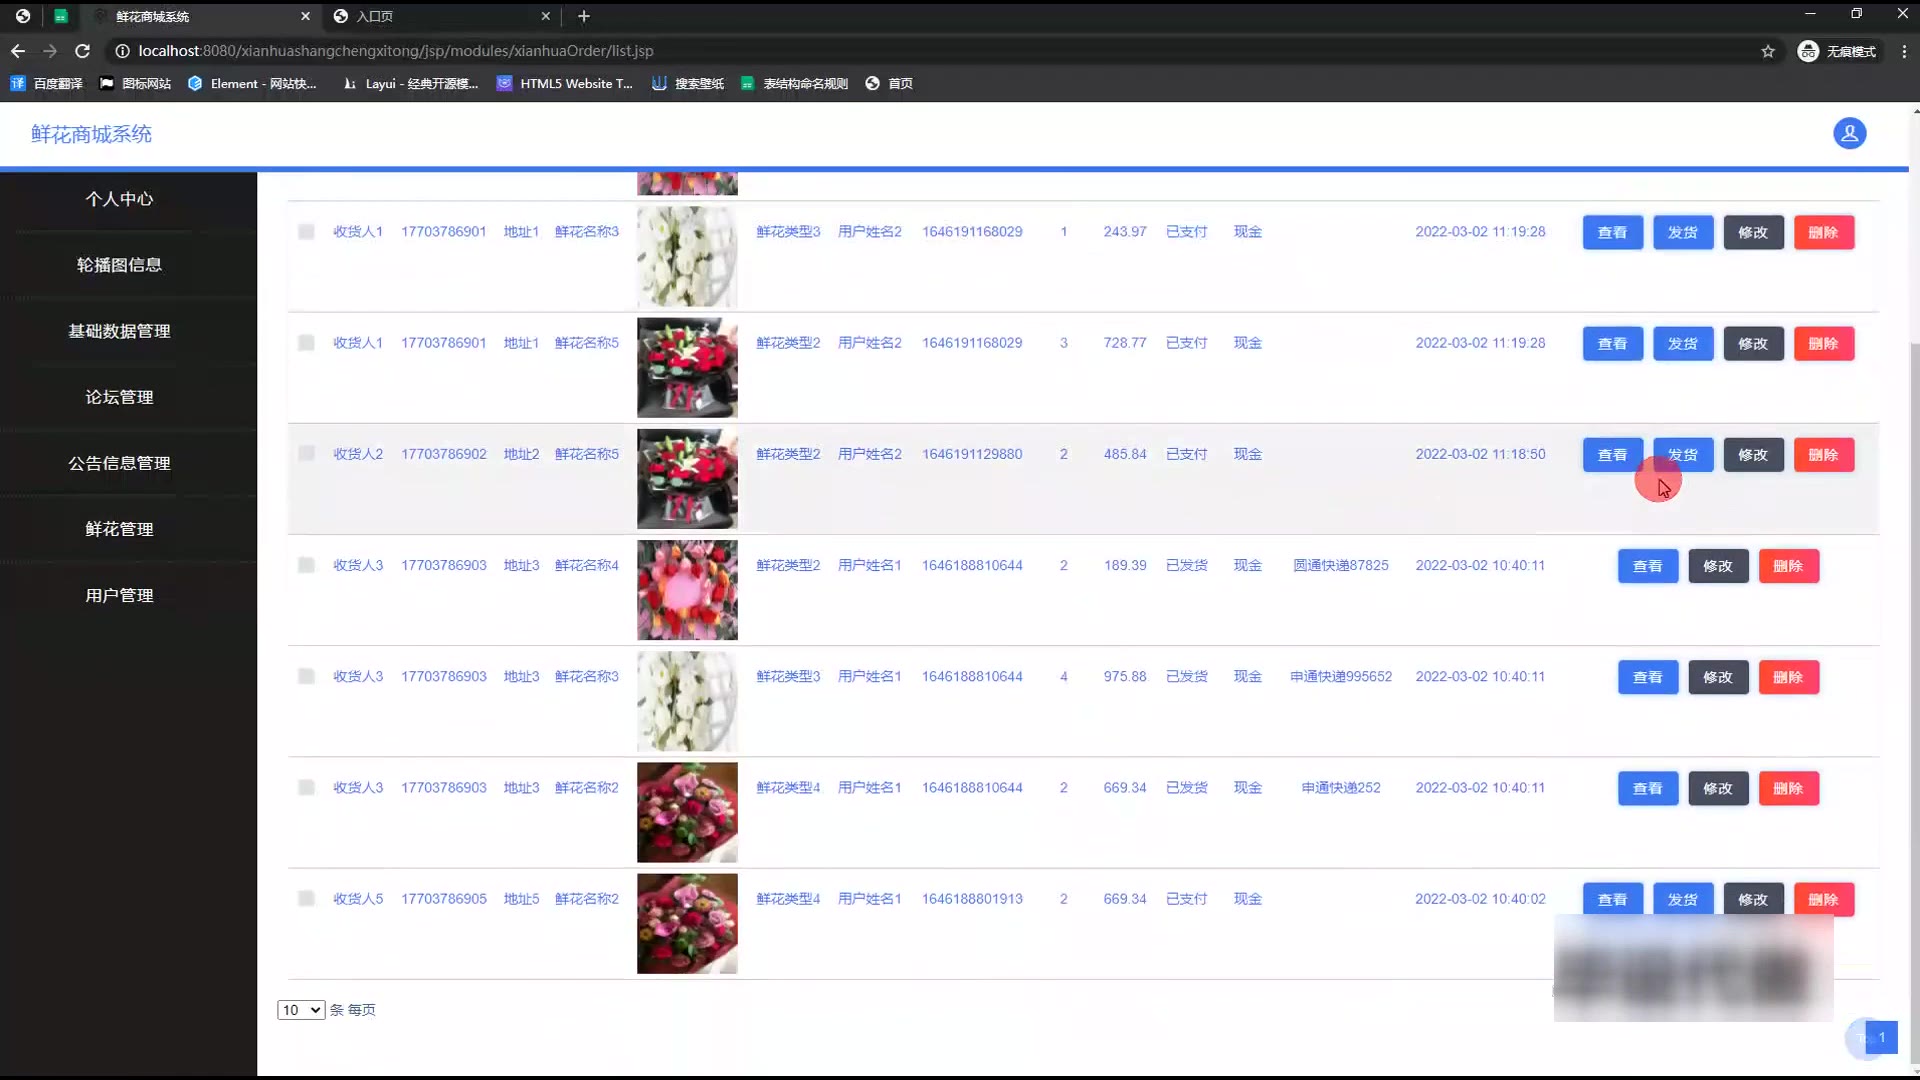Reload the page with refresh icon
The height and width of the screenshot is (1080, 1920).
83,51
